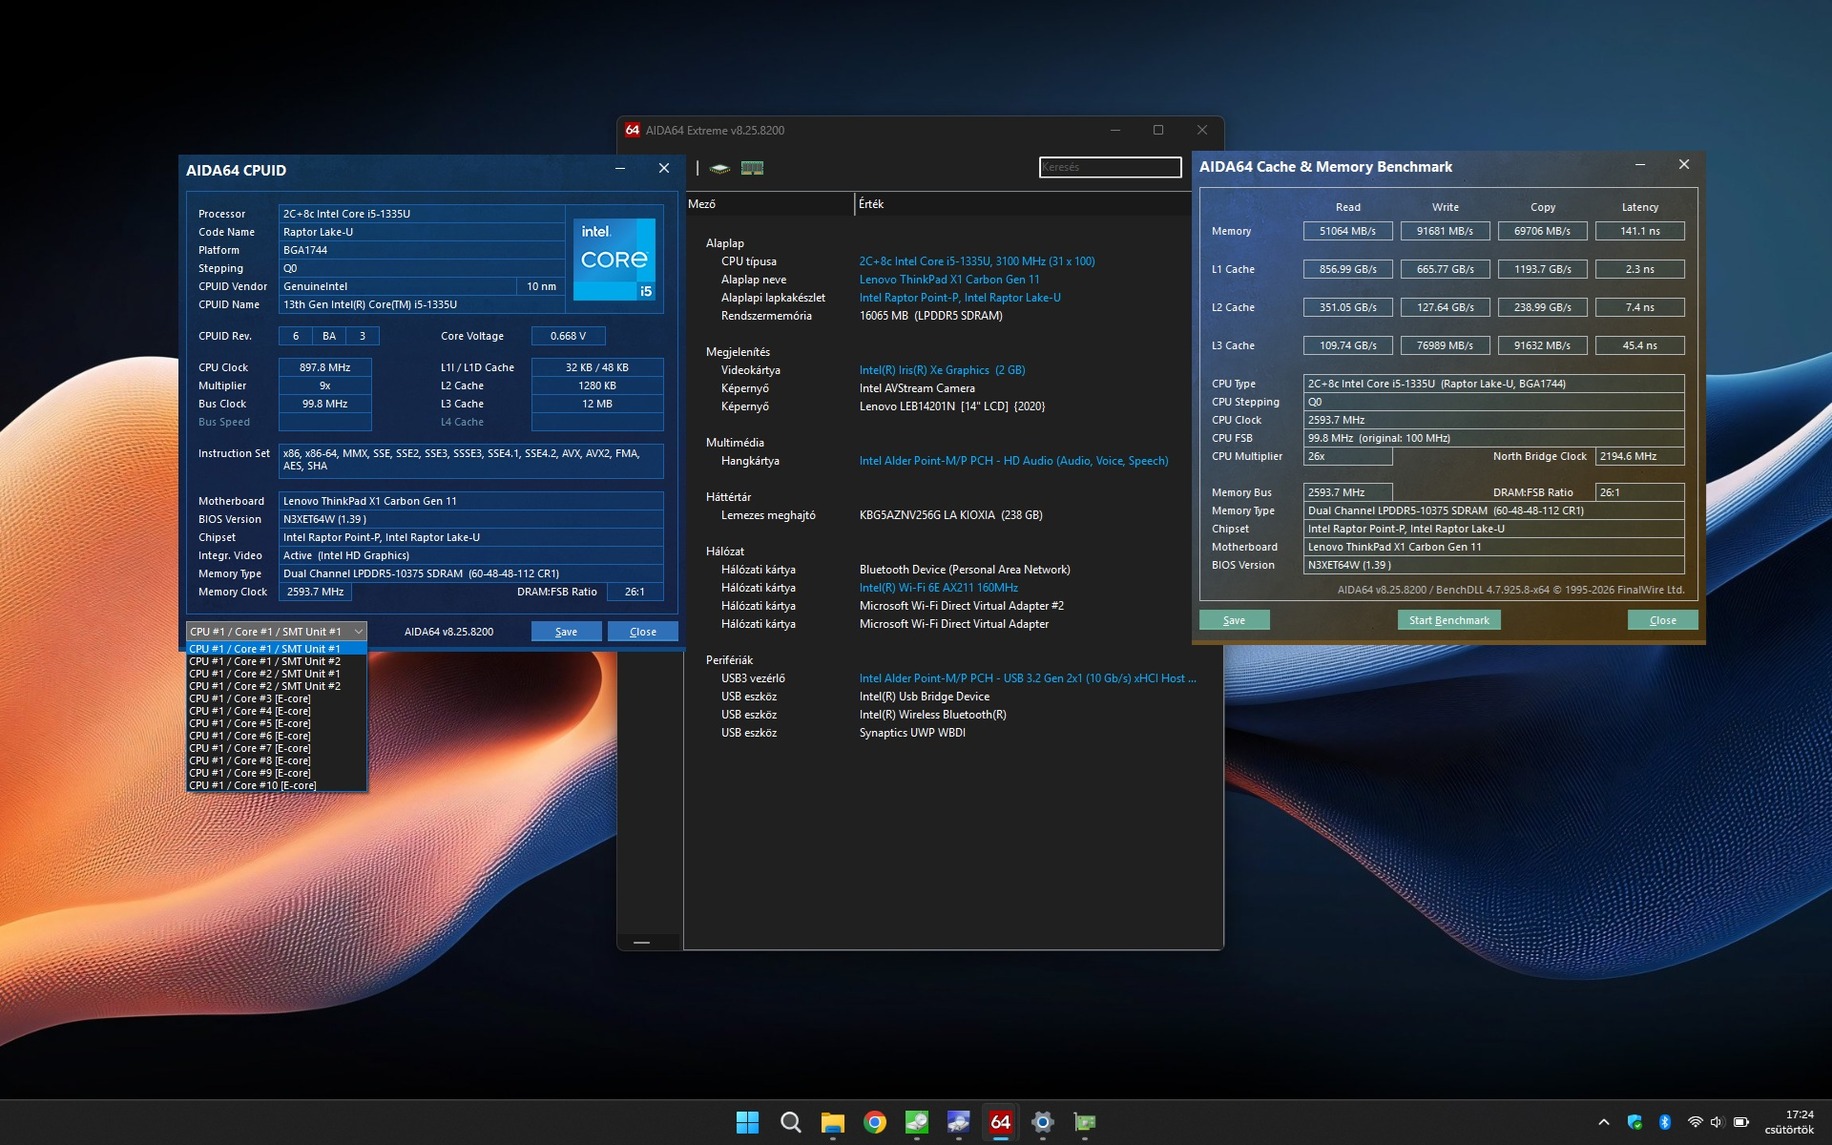The image size is (1832, 1145).
Task: Click the battery tray icon
Action: (1741, 1122)
